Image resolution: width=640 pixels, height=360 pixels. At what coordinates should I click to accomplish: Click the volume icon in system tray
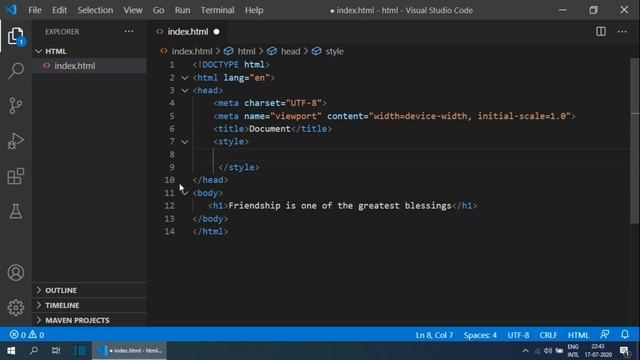pyautogui.click(x=548, y=351)
